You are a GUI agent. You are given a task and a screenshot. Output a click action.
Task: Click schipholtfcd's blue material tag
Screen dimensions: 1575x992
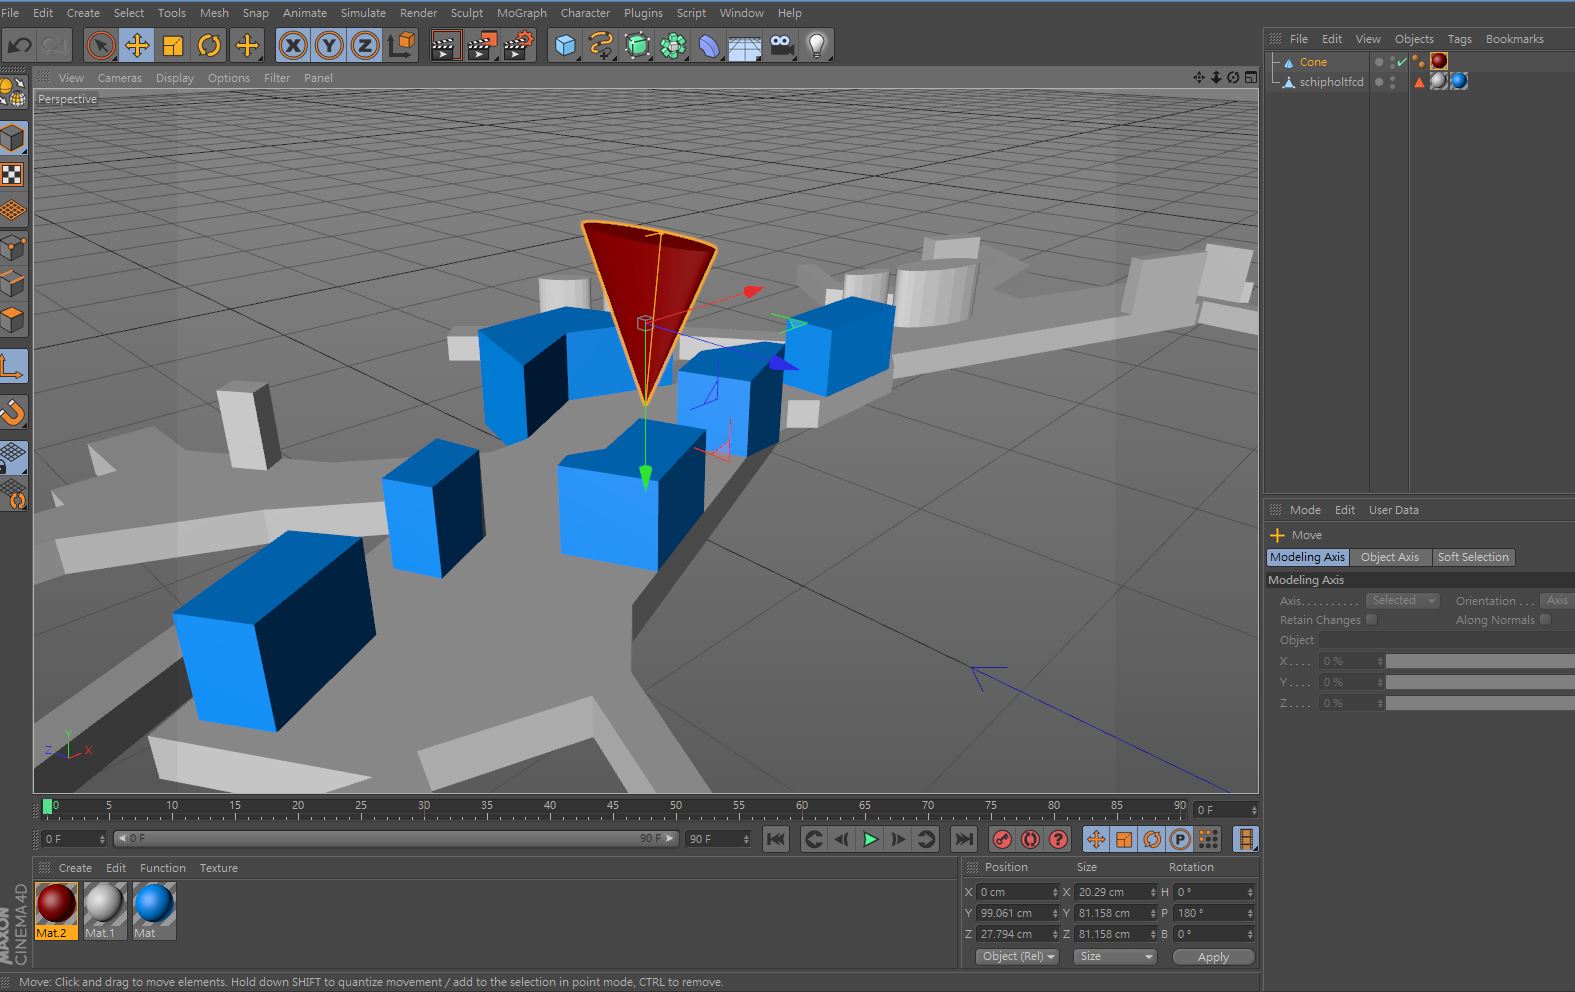pos(1459,81)
